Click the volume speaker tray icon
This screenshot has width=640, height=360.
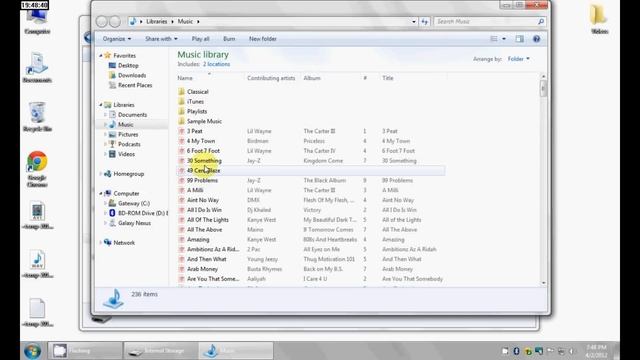572,351
